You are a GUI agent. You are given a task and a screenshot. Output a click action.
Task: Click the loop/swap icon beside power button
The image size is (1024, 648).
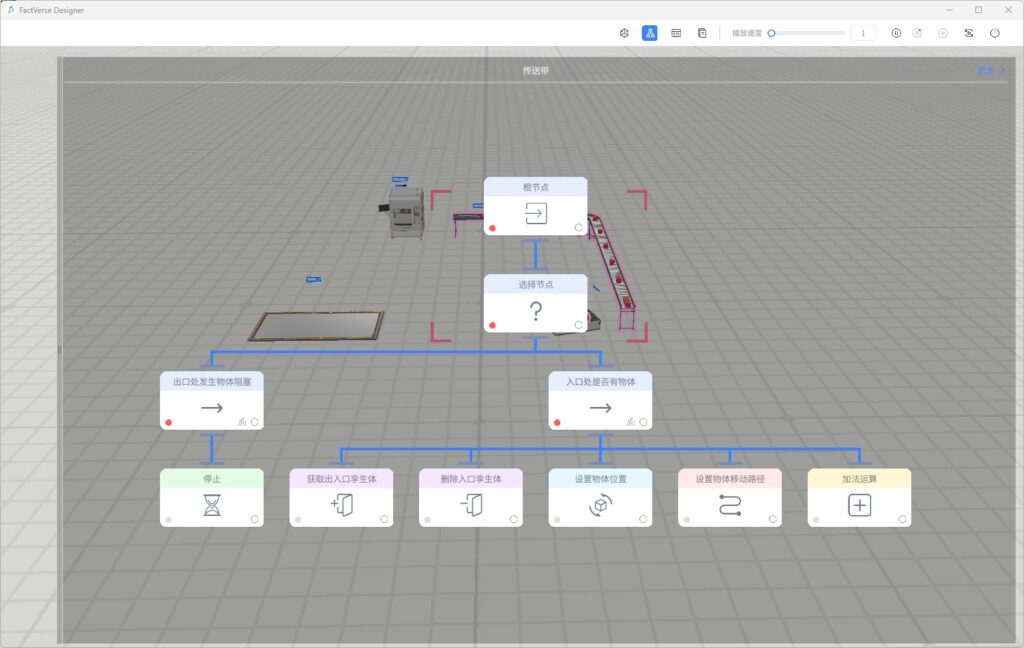pos(969,33)
